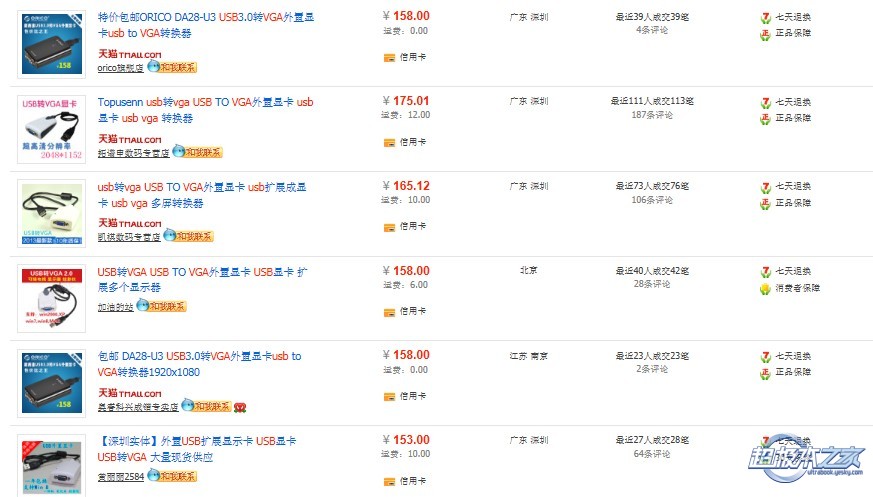Open the 加油的站 seller link
This screenshot has width=873, height=497.
coord(115,307)
